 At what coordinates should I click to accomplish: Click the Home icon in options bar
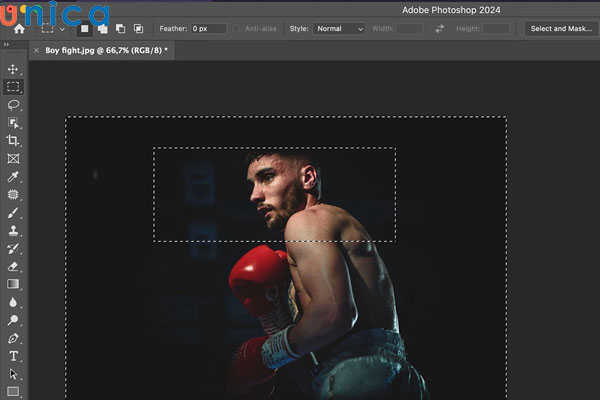pyautogui.click(x=19, y=29)
